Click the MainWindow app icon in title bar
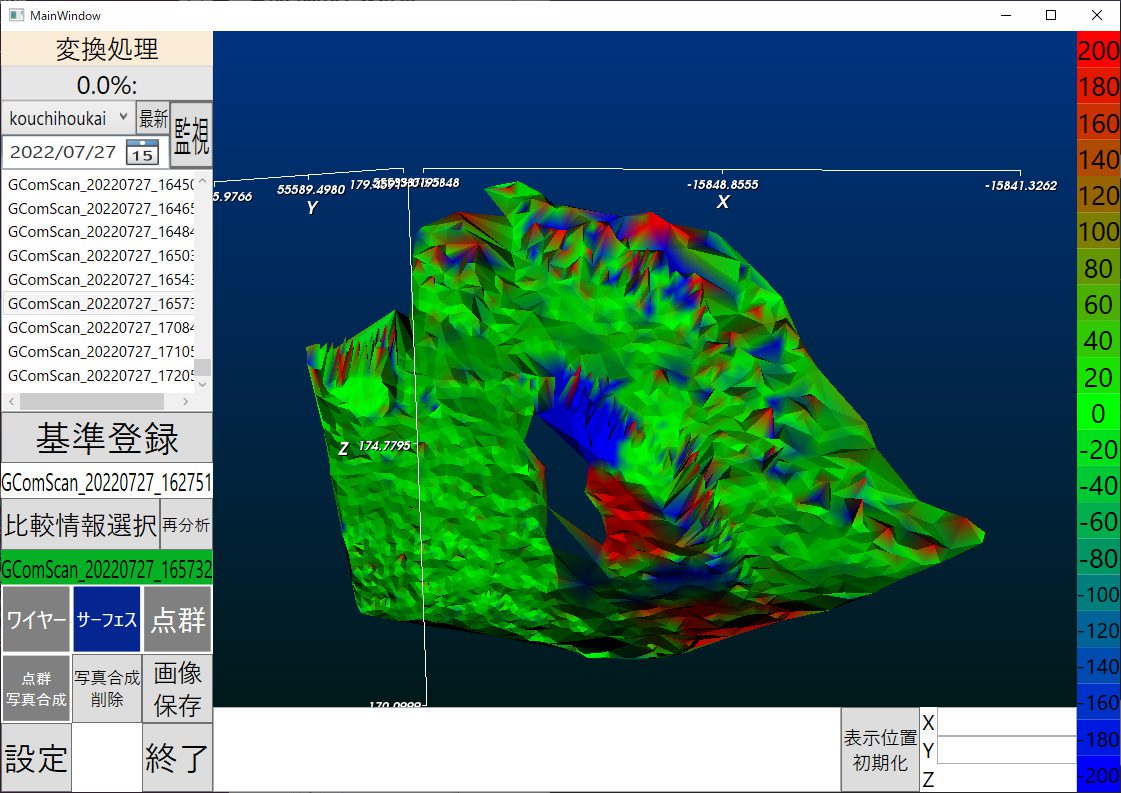The height and width of the screenshot is (793, 1121). (16, 15)
